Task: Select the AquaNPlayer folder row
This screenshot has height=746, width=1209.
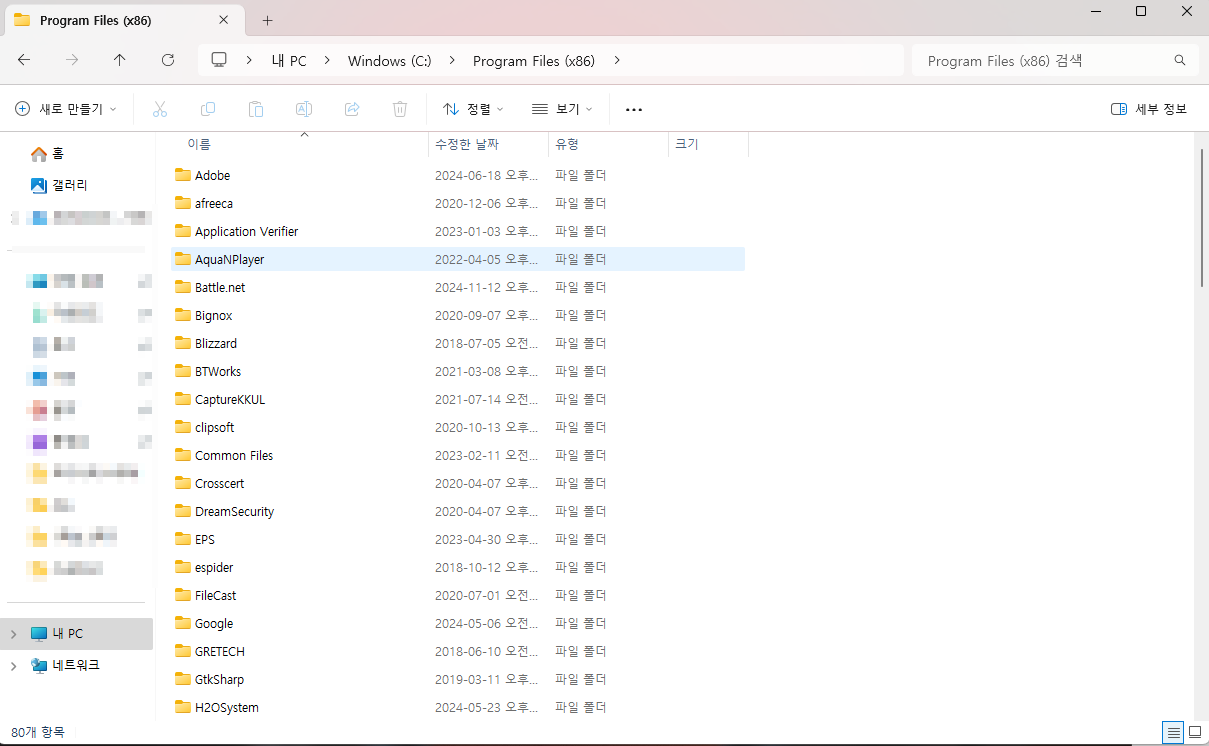Action: tap(458, 259)
